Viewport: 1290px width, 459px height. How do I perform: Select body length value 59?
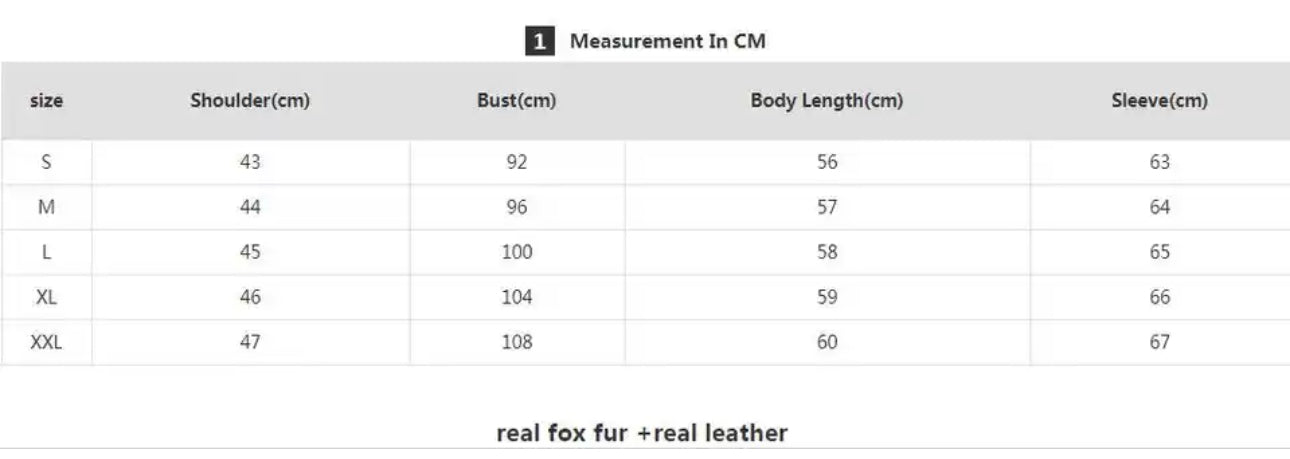(x=827, y=298)
